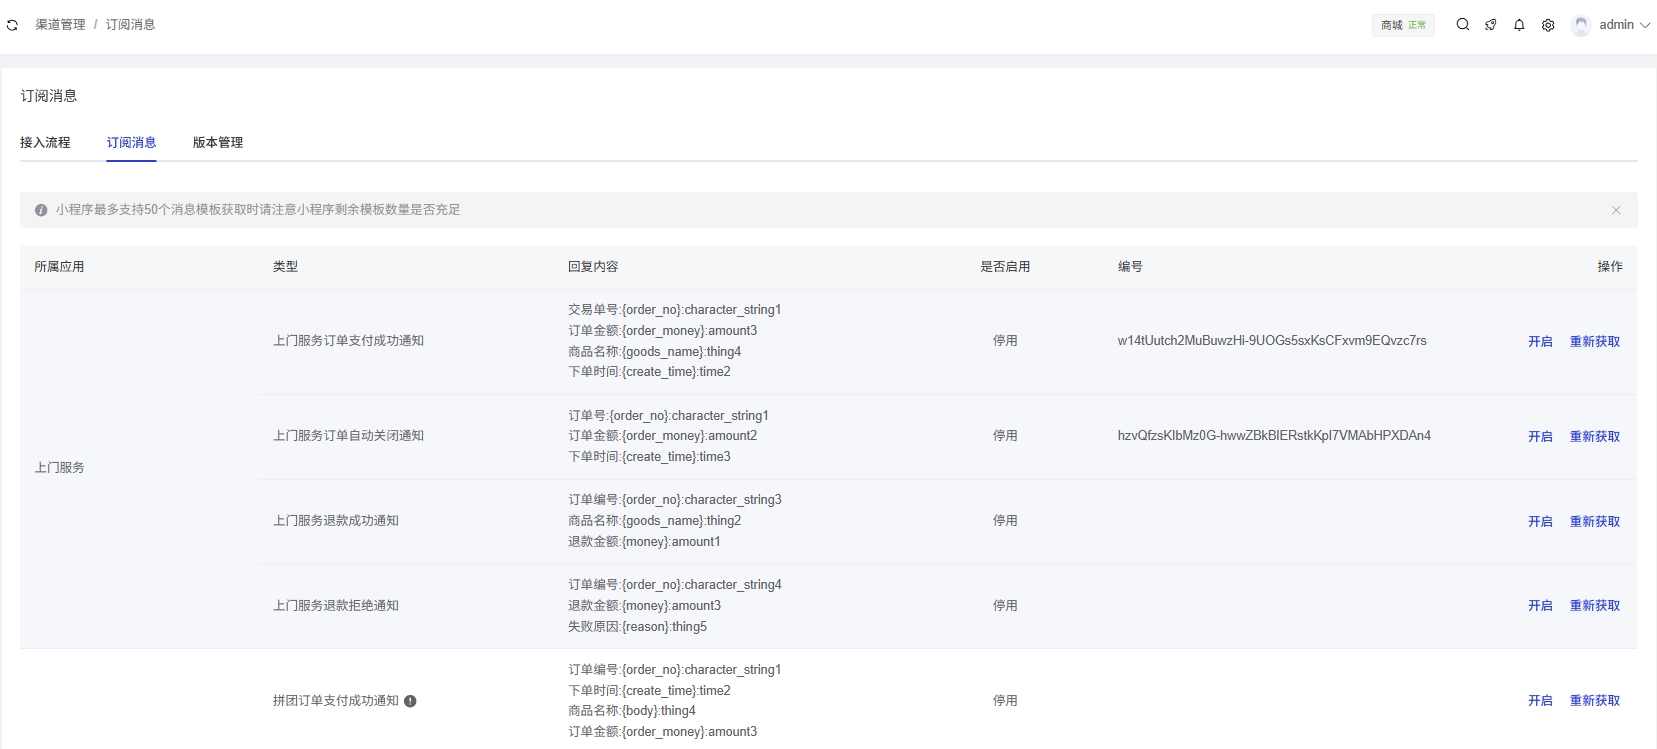Click the refresh icon beside 渠道管理
The image size is (1657, 749).
tap(12, 25)
